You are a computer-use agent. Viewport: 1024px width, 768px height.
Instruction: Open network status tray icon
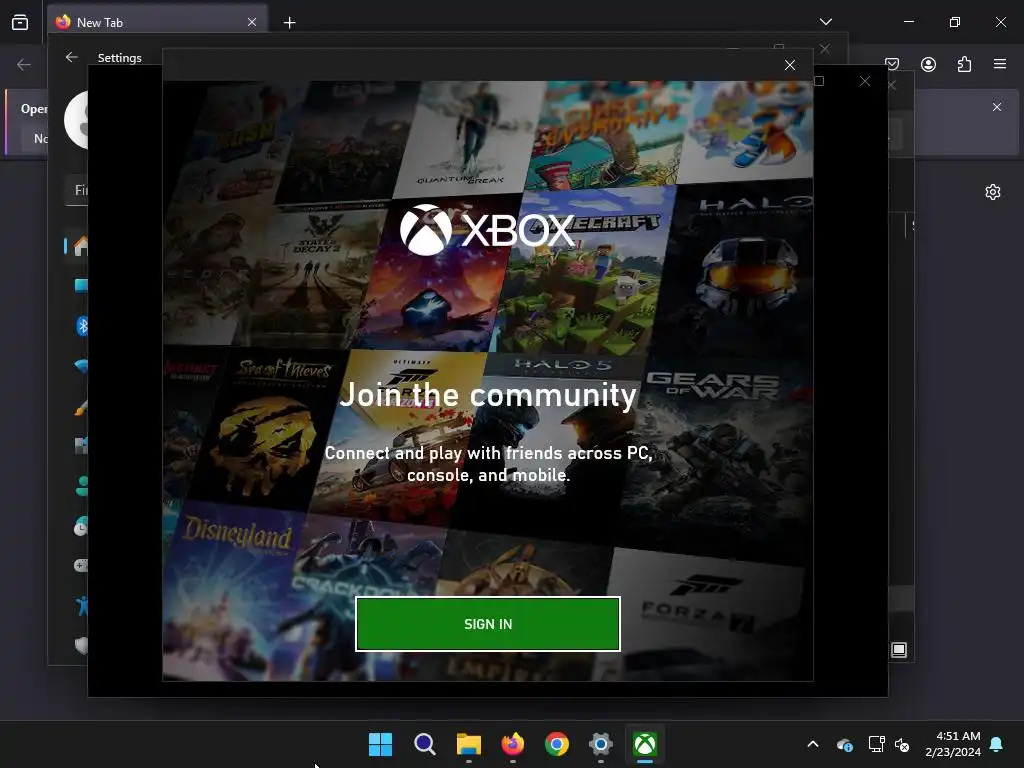876,744
